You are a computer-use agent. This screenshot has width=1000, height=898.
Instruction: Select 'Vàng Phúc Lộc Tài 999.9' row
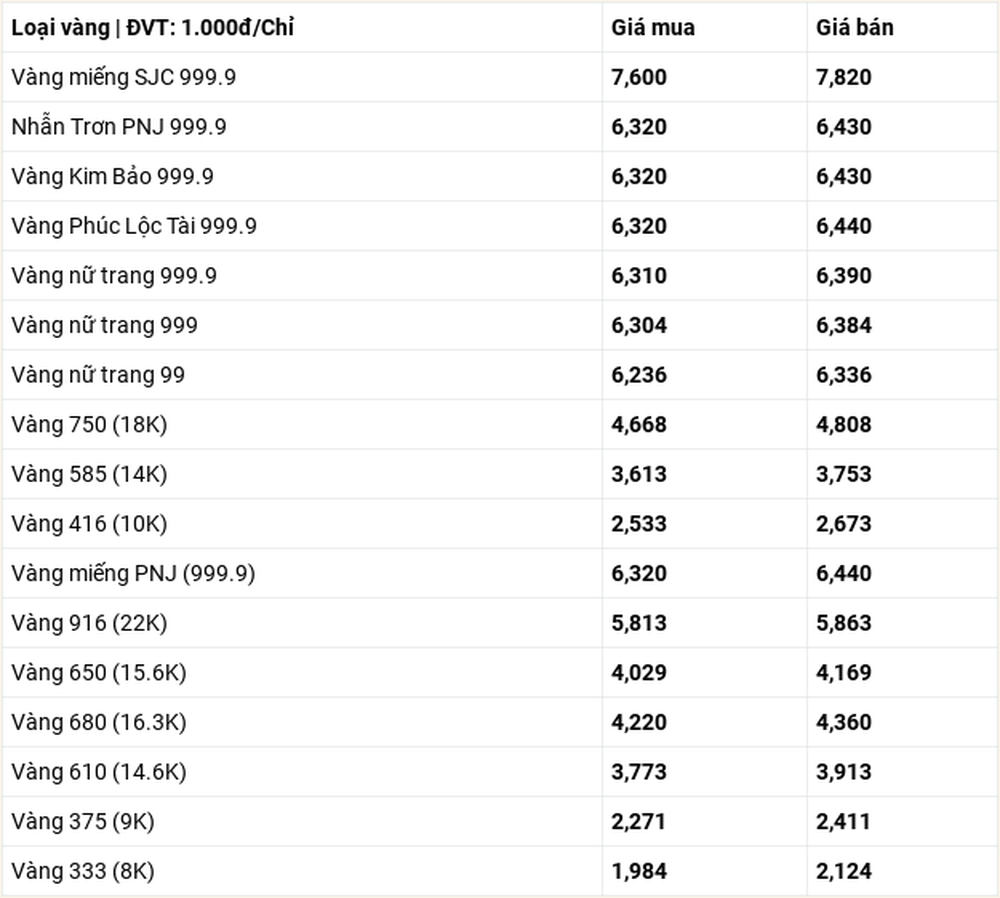coord(500,226)
